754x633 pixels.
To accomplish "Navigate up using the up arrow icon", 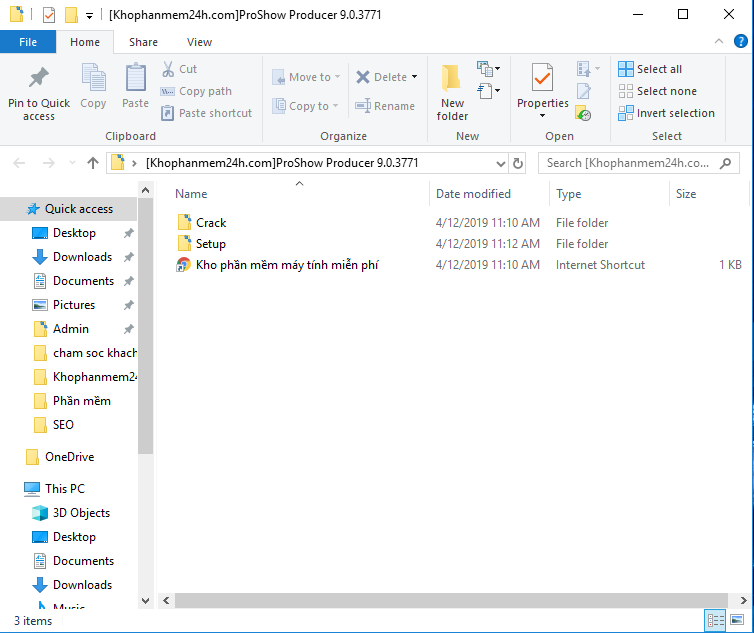I will (93, 163).
